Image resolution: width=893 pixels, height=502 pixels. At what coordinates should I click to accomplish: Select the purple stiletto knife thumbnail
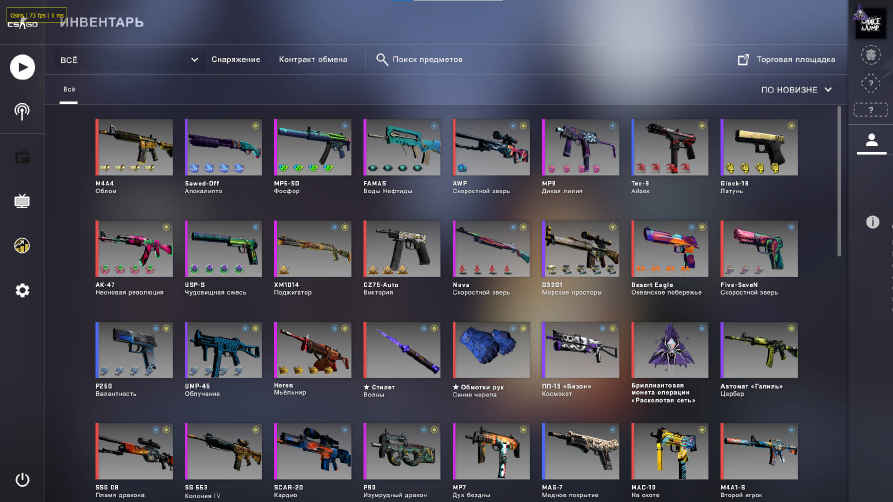click(402, 350)
